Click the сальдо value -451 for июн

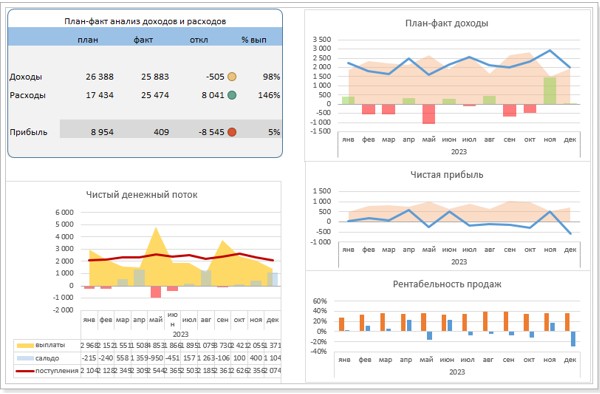173,358
